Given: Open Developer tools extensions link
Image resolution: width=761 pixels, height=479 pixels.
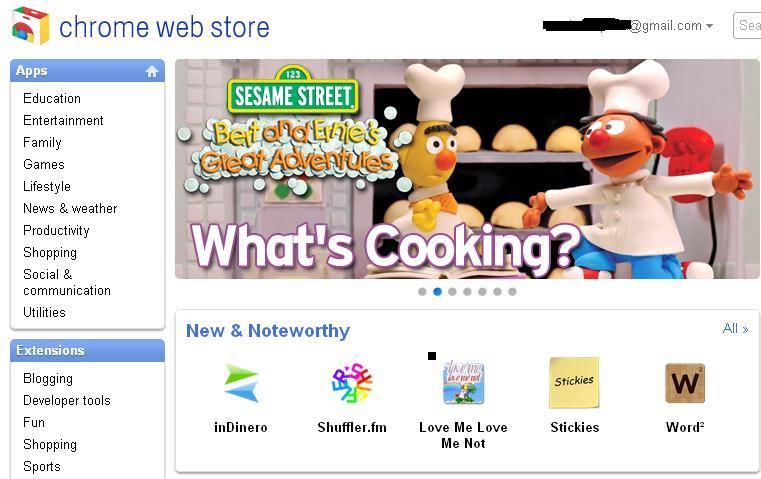Looking at the screenshot, I should pyautogui.click(x=67, y=400).
